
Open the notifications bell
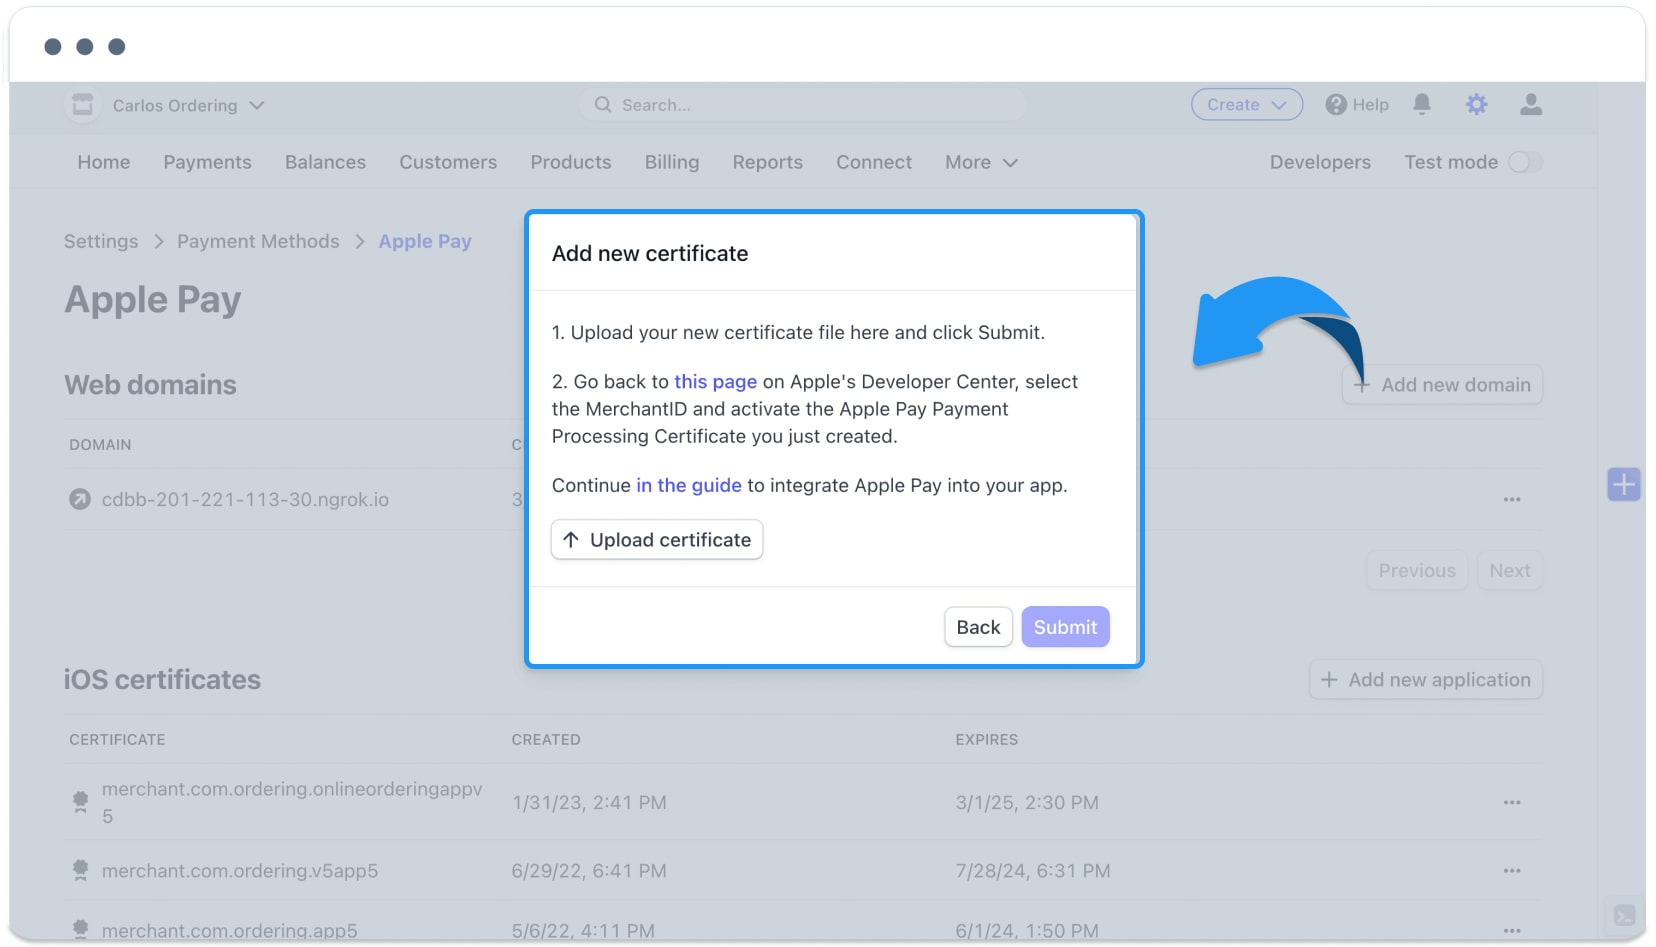(x=1422, y=104)
